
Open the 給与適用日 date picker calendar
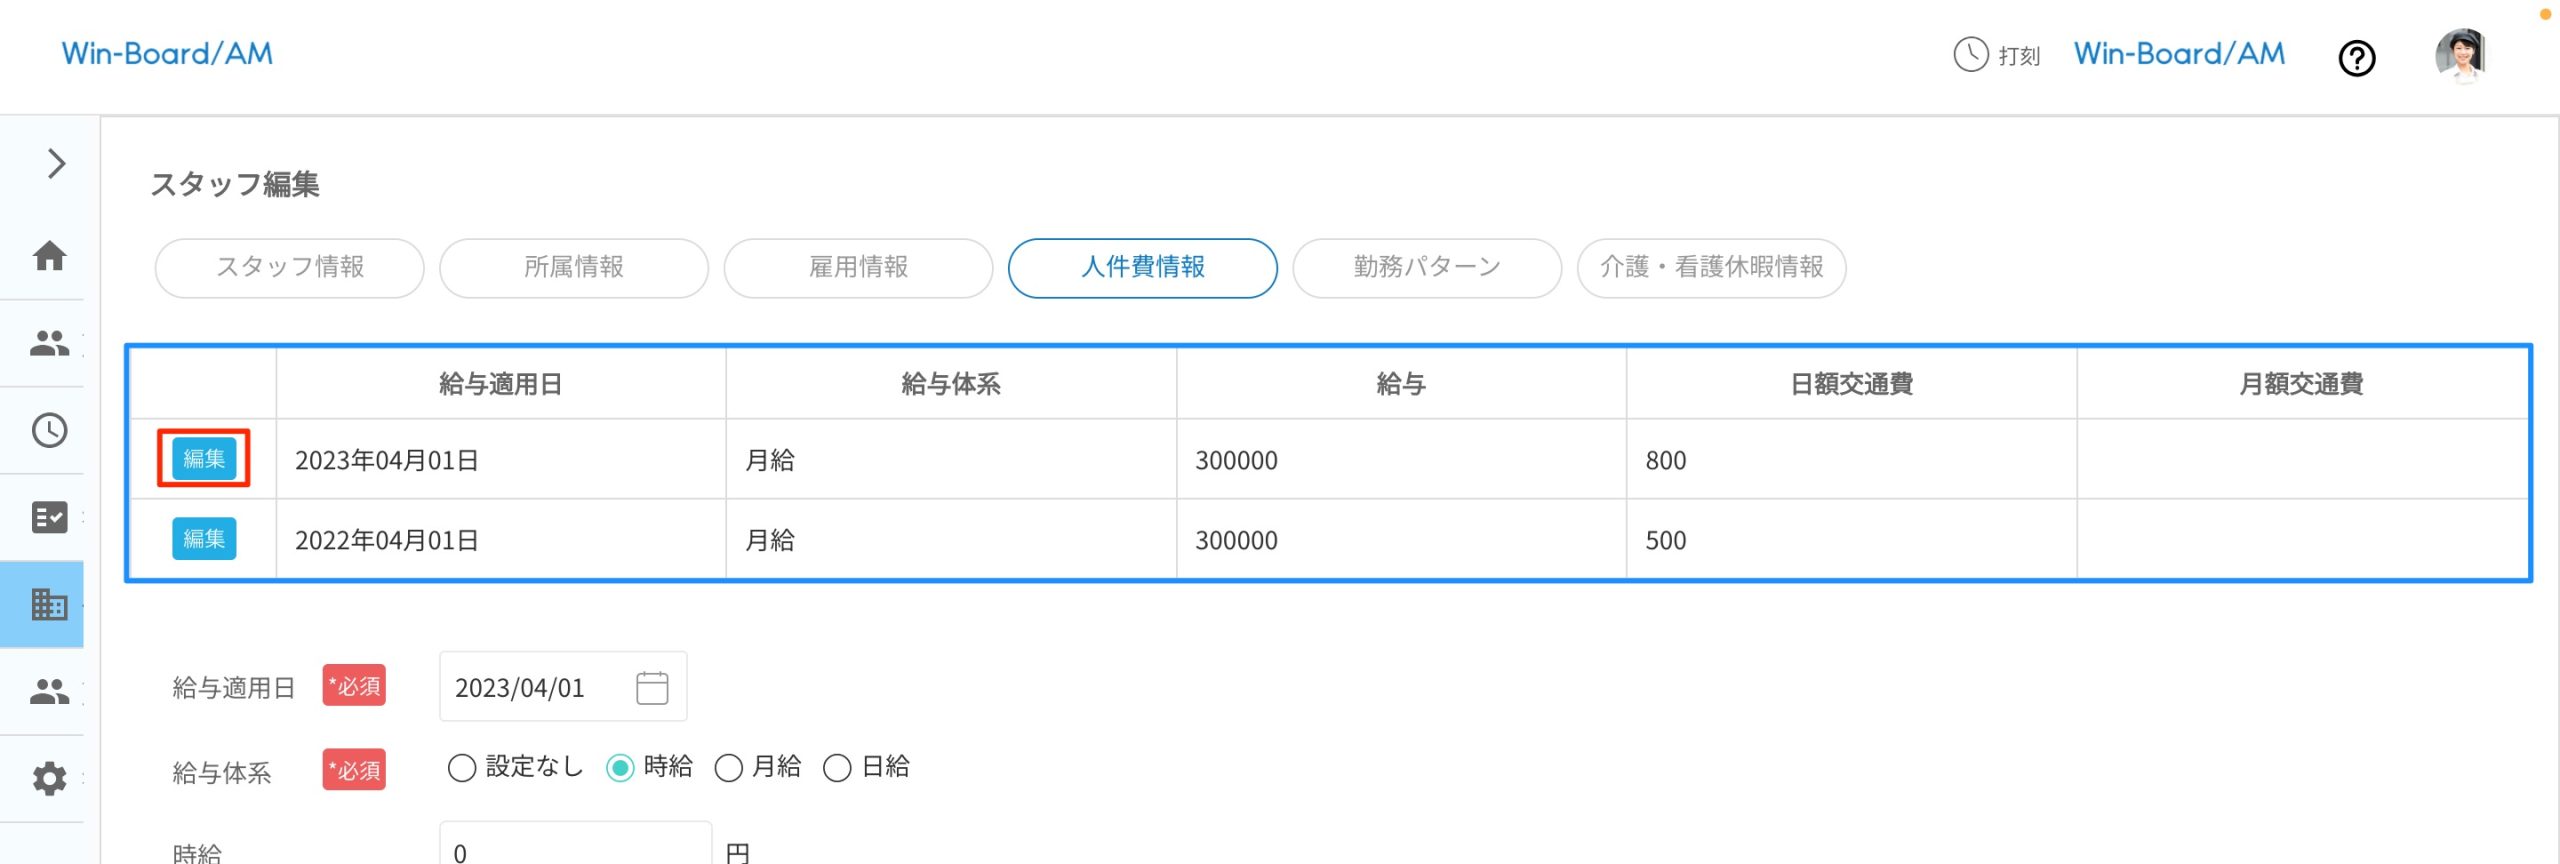point(651,686)
